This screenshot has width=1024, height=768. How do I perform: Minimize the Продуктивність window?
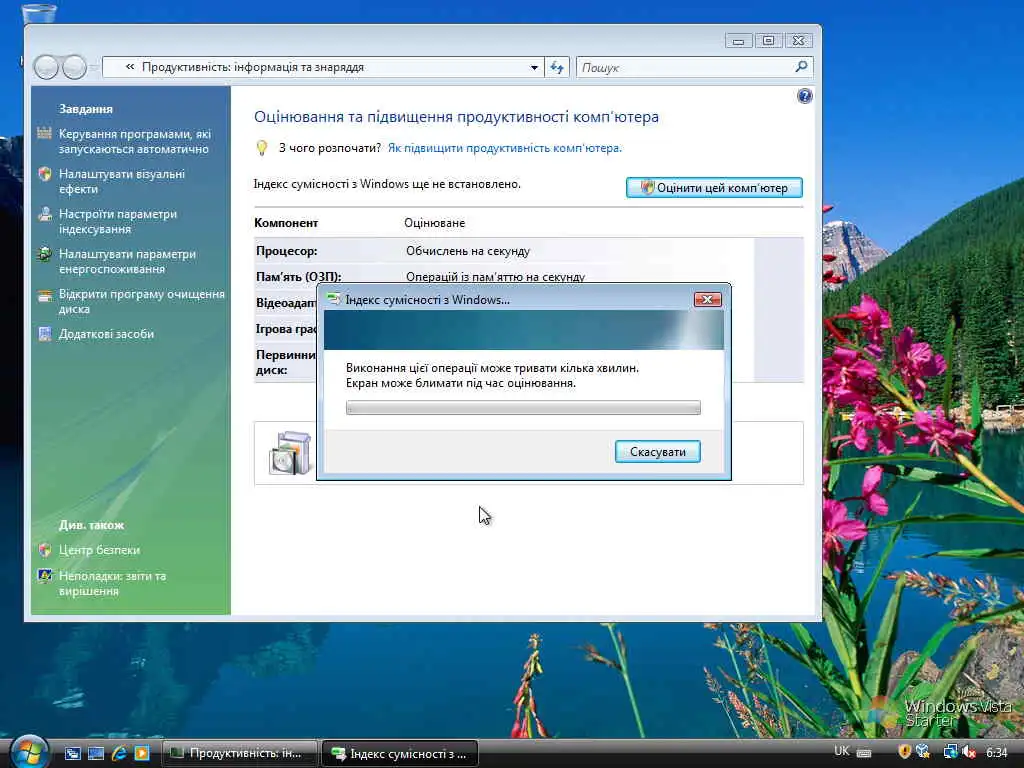[739, 40]
